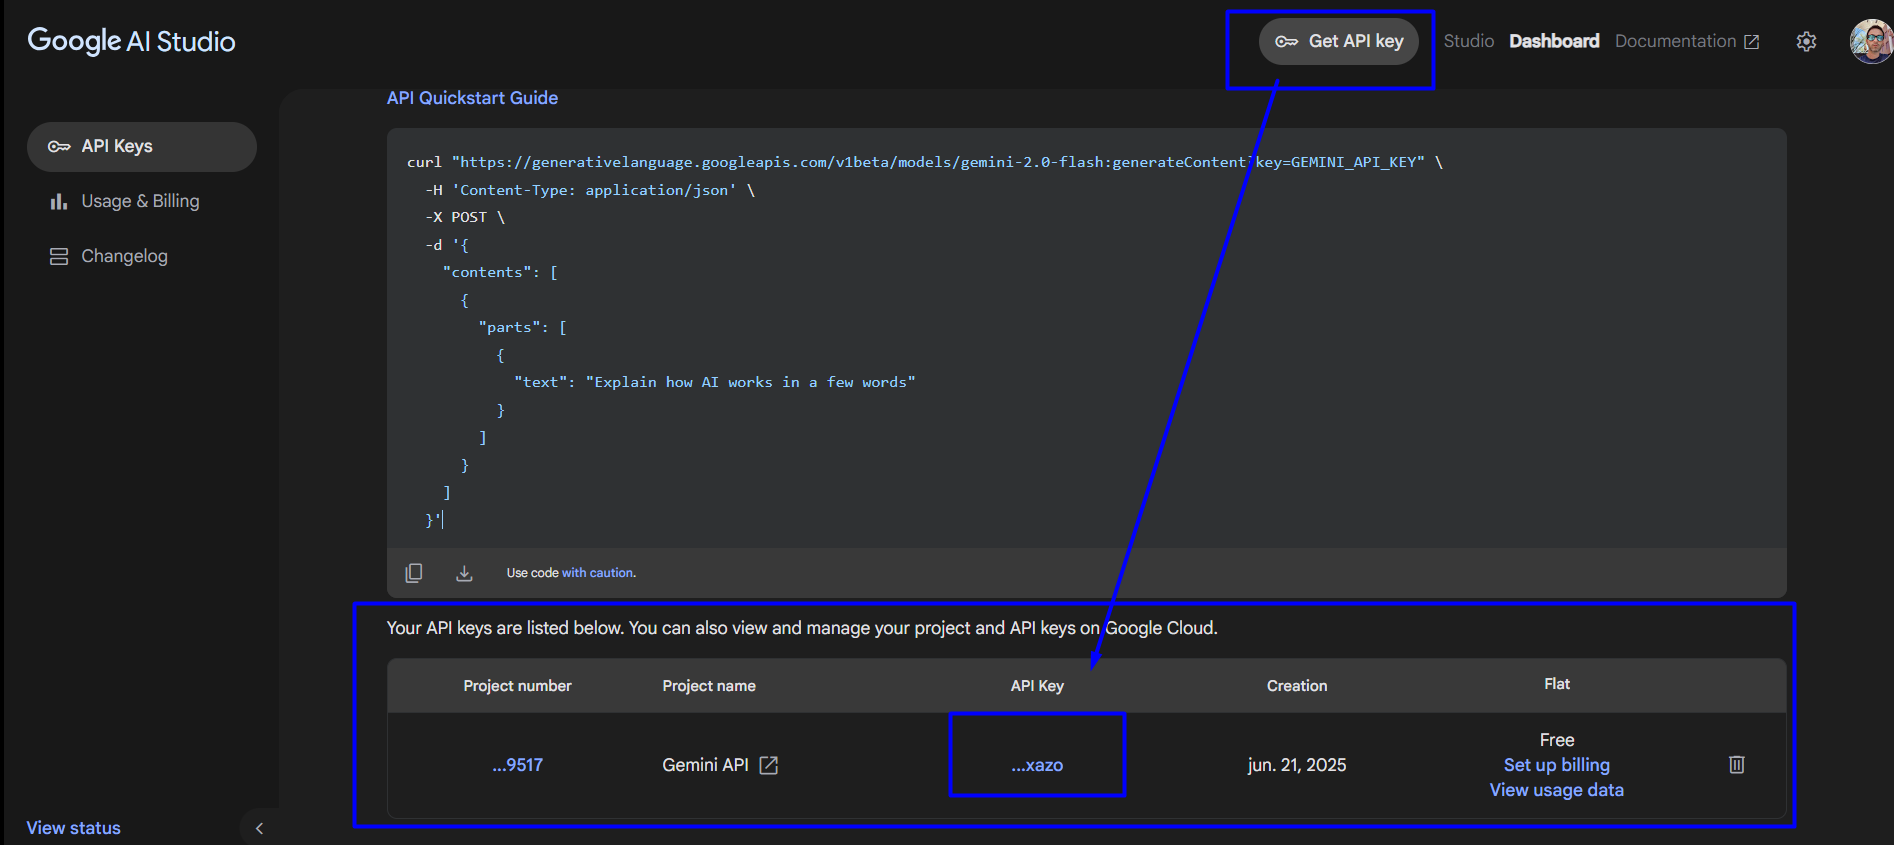The height and width of the screenshot is (845, 1894).
Task: Click the 'Project number' column header
Action: coord(517,686)
